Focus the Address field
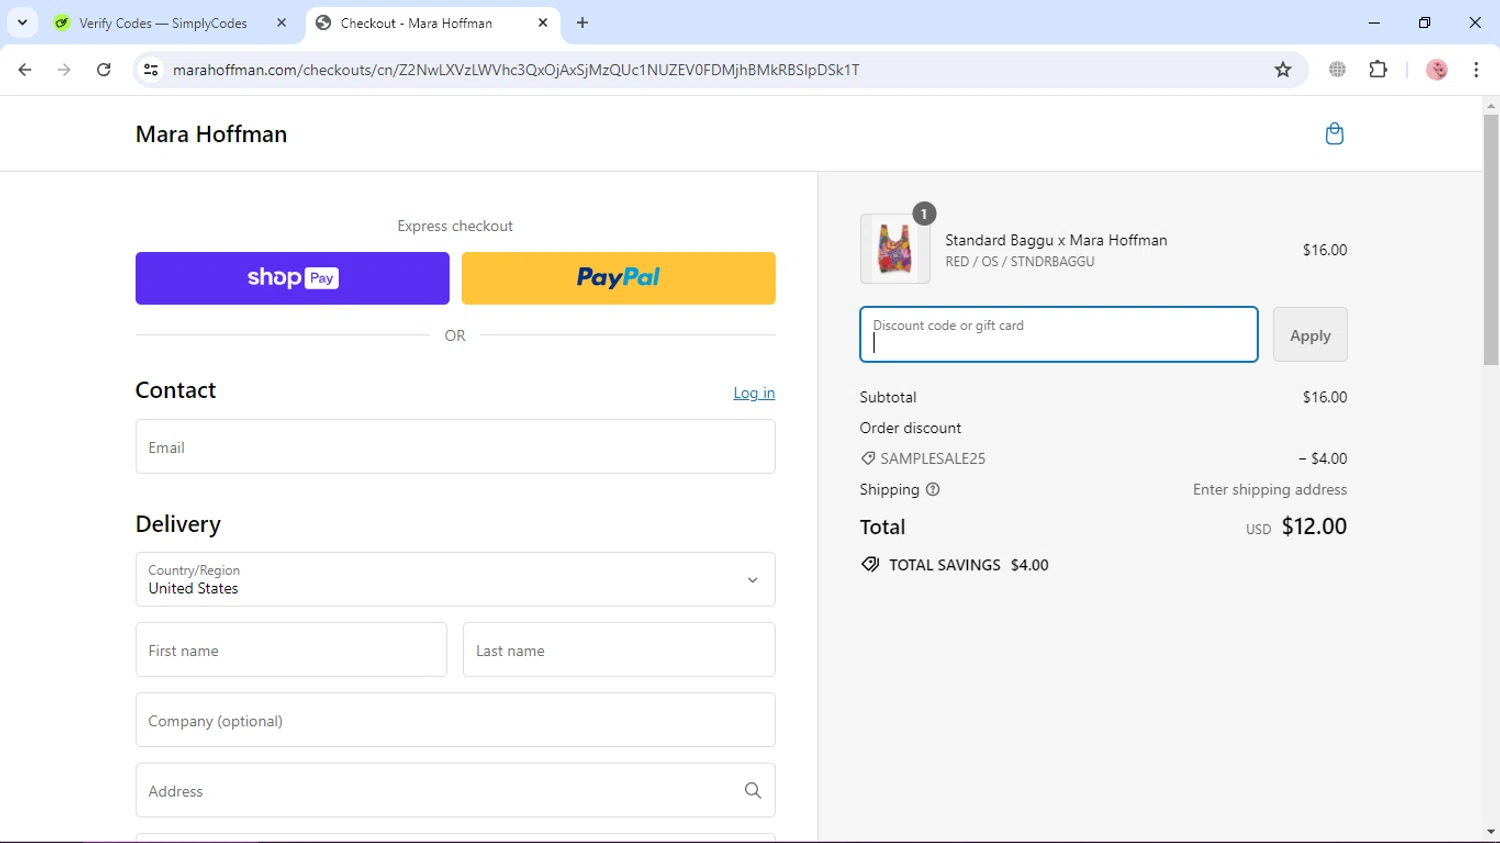The height and width of the screenshot is (843, 1500). pos(455,791)
